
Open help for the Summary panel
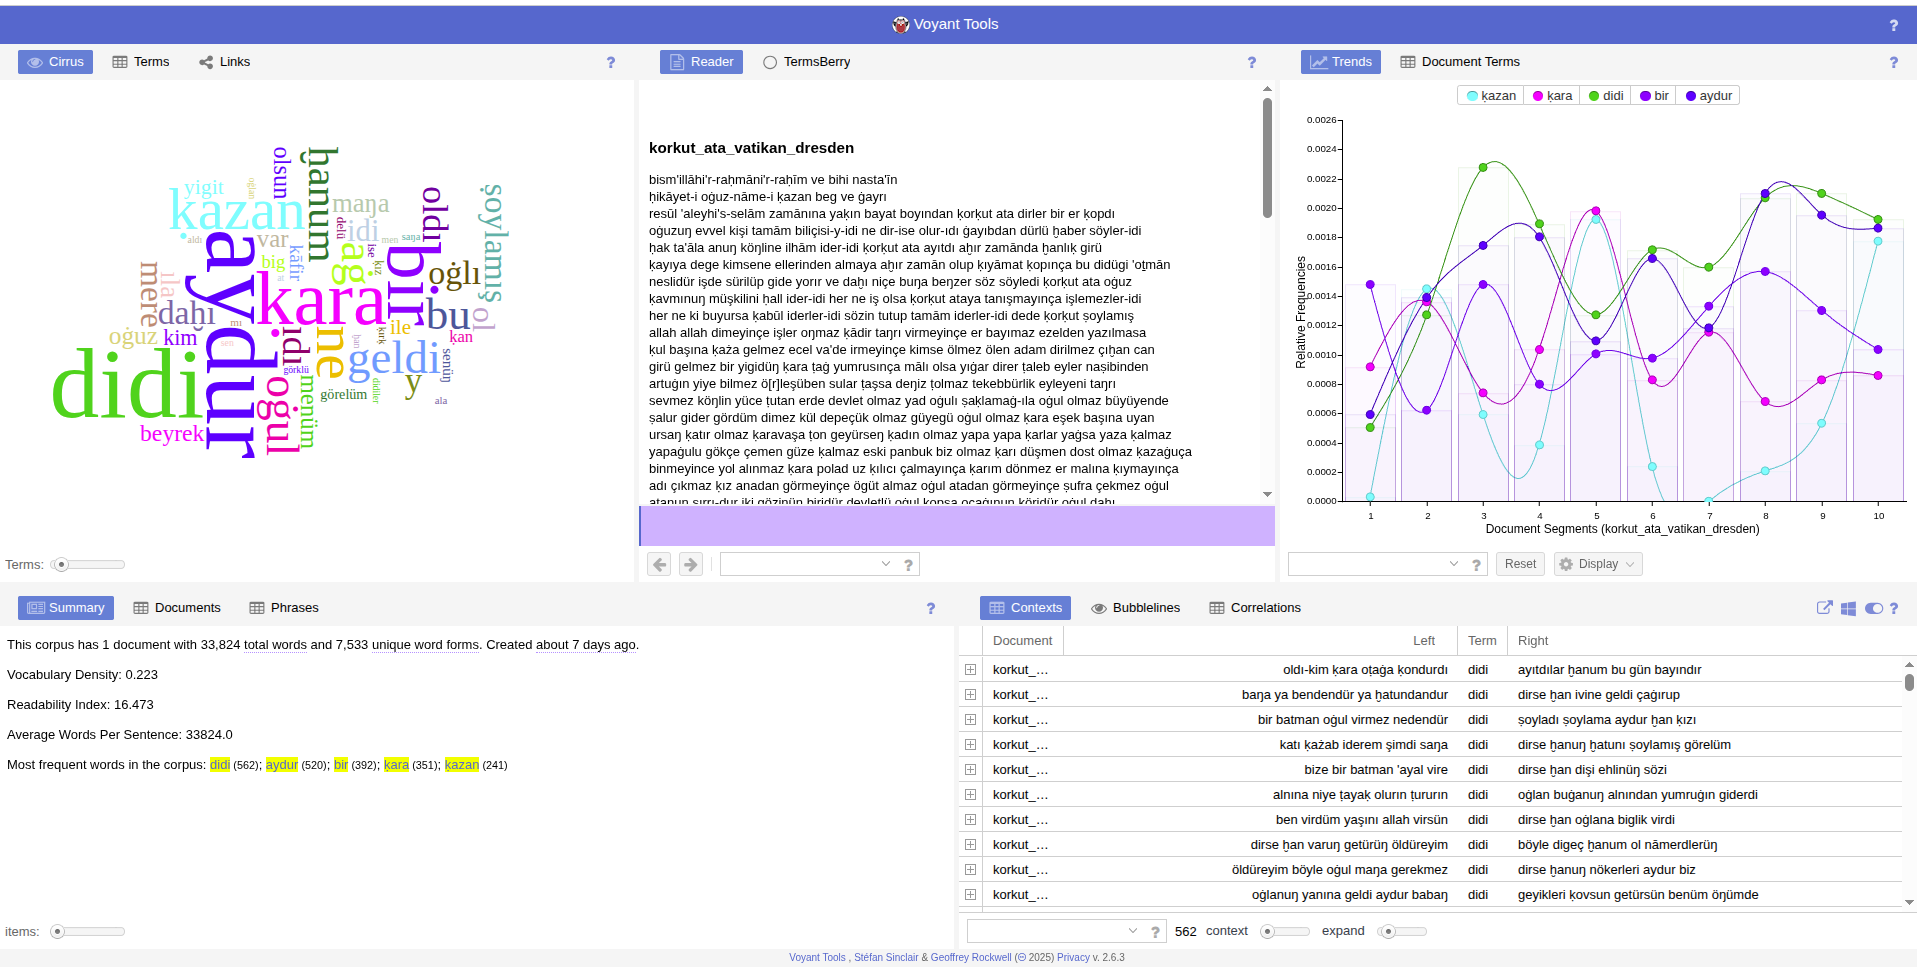pos(930,608)
